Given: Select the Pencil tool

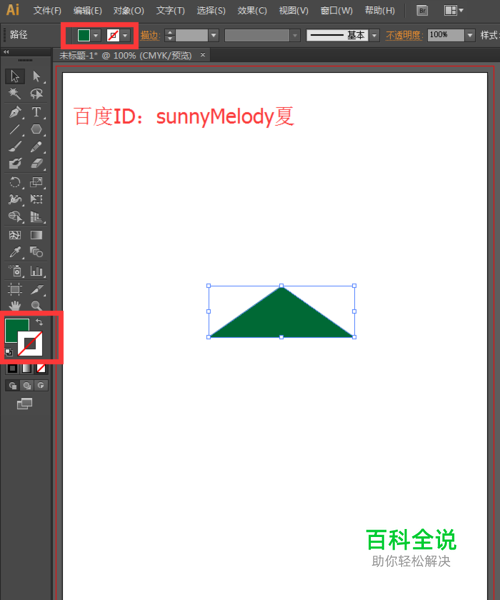Looking at the screenshot, I should coord(36,147).
